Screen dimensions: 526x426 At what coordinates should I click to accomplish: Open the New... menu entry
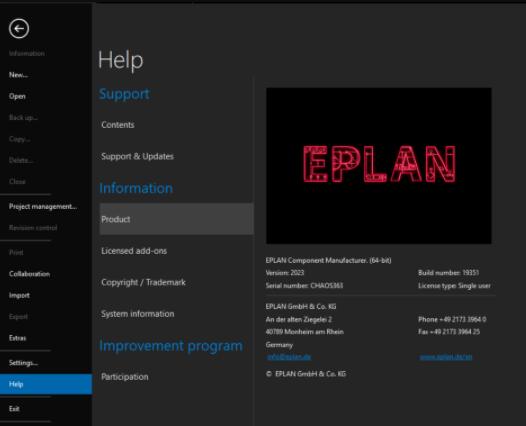tap(18, 75)
